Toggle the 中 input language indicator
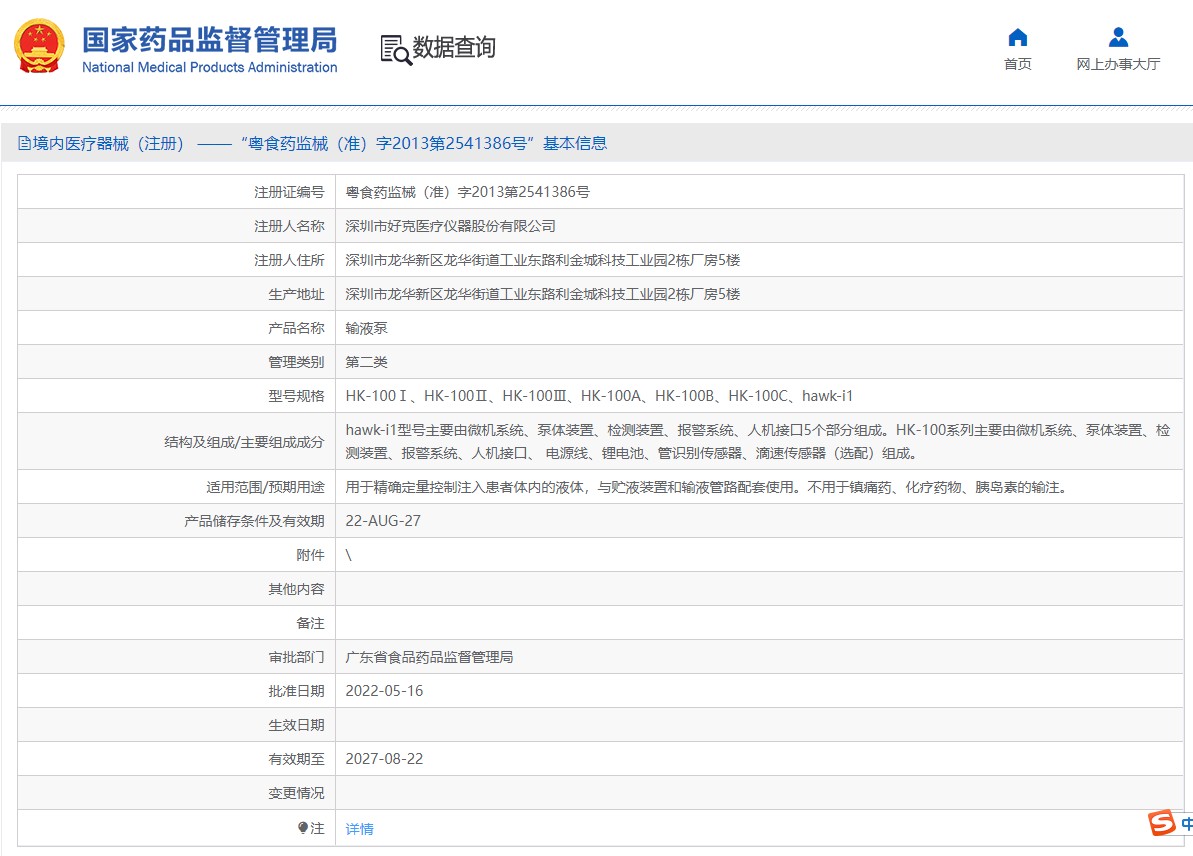 pos(1186,823)
